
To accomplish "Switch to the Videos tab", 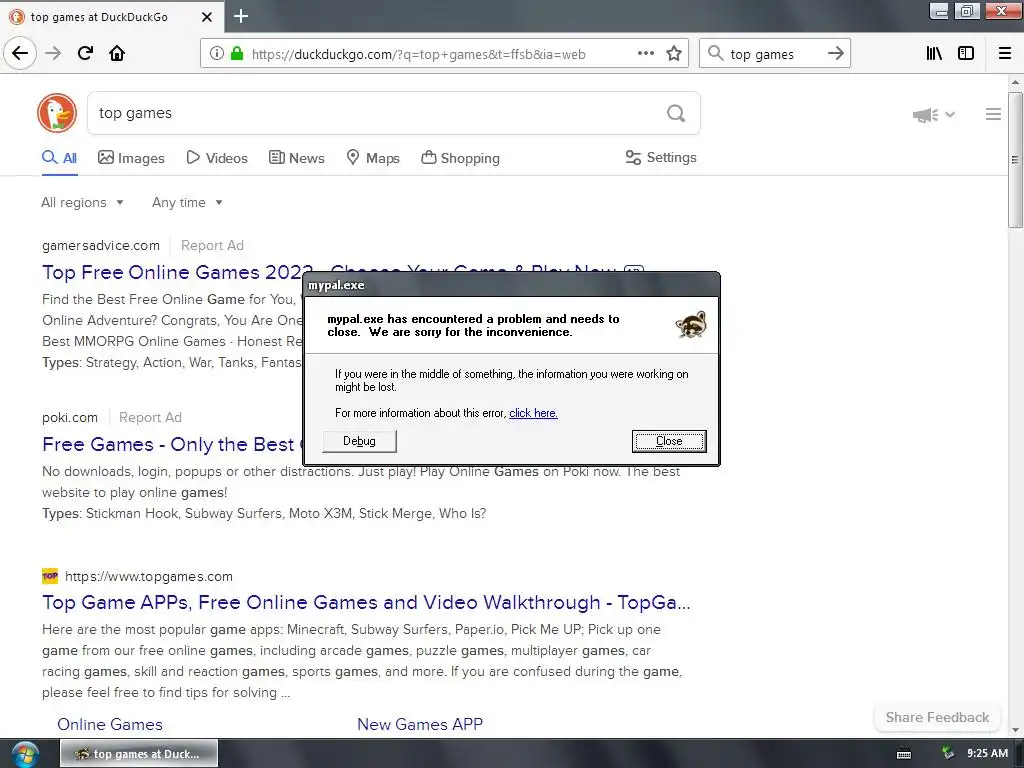I will pyautogui.click(x=217, y=158).
